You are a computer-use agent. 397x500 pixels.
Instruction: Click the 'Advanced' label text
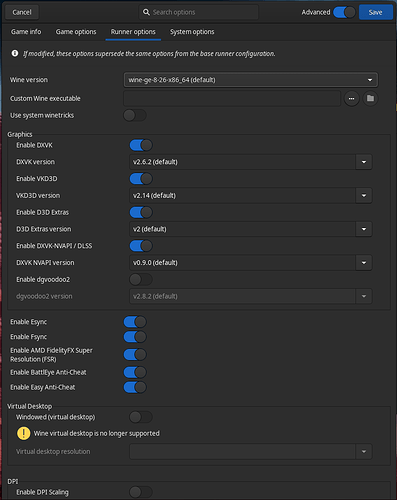pos(316,12)
